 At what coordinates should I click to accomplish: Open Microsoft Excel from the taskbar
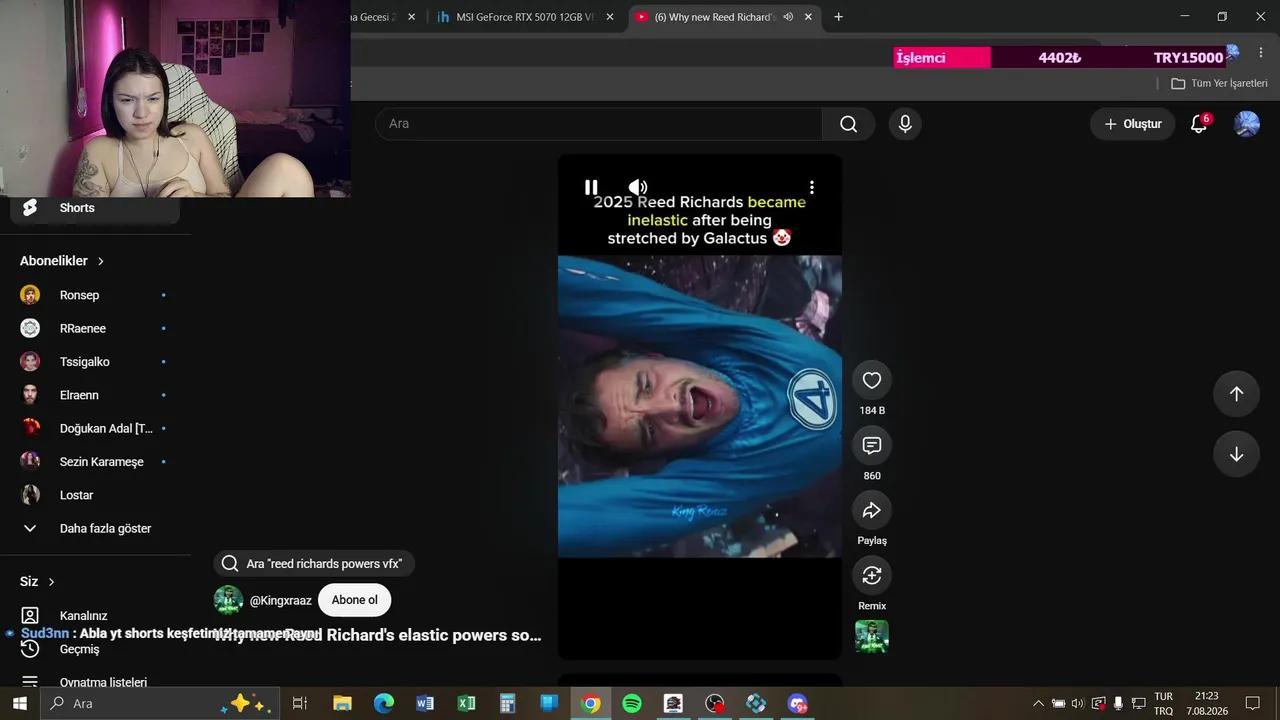pos(466,704)
